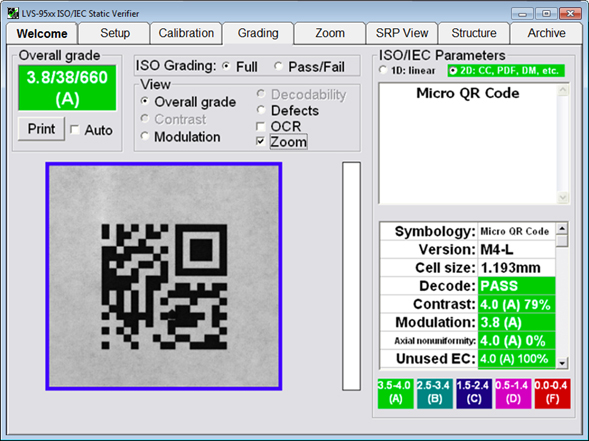Uncheck the Zoom checkbox
Image resolution: width=589 pixels, height=441 pixels.
point(260,142)
